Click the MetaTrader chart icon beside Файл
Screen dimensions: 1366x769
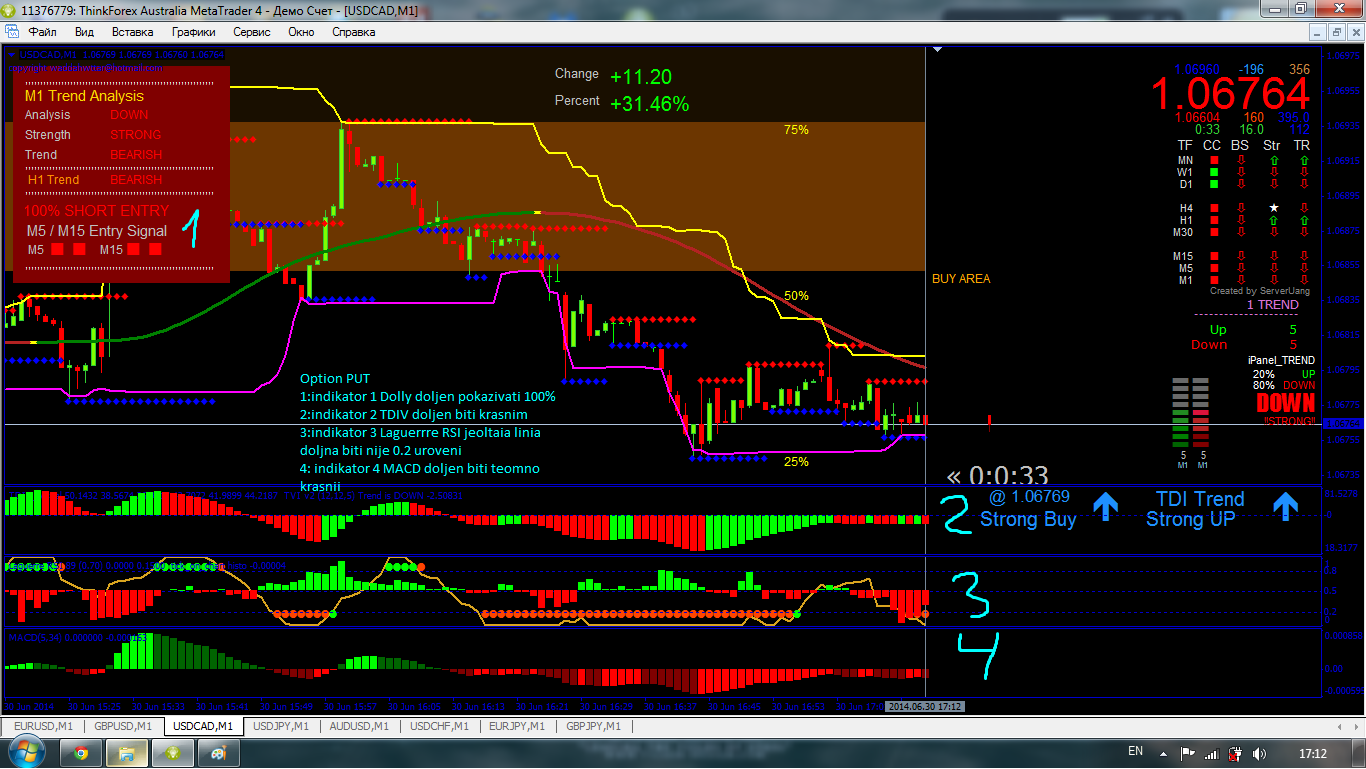[x=13, y=31]
